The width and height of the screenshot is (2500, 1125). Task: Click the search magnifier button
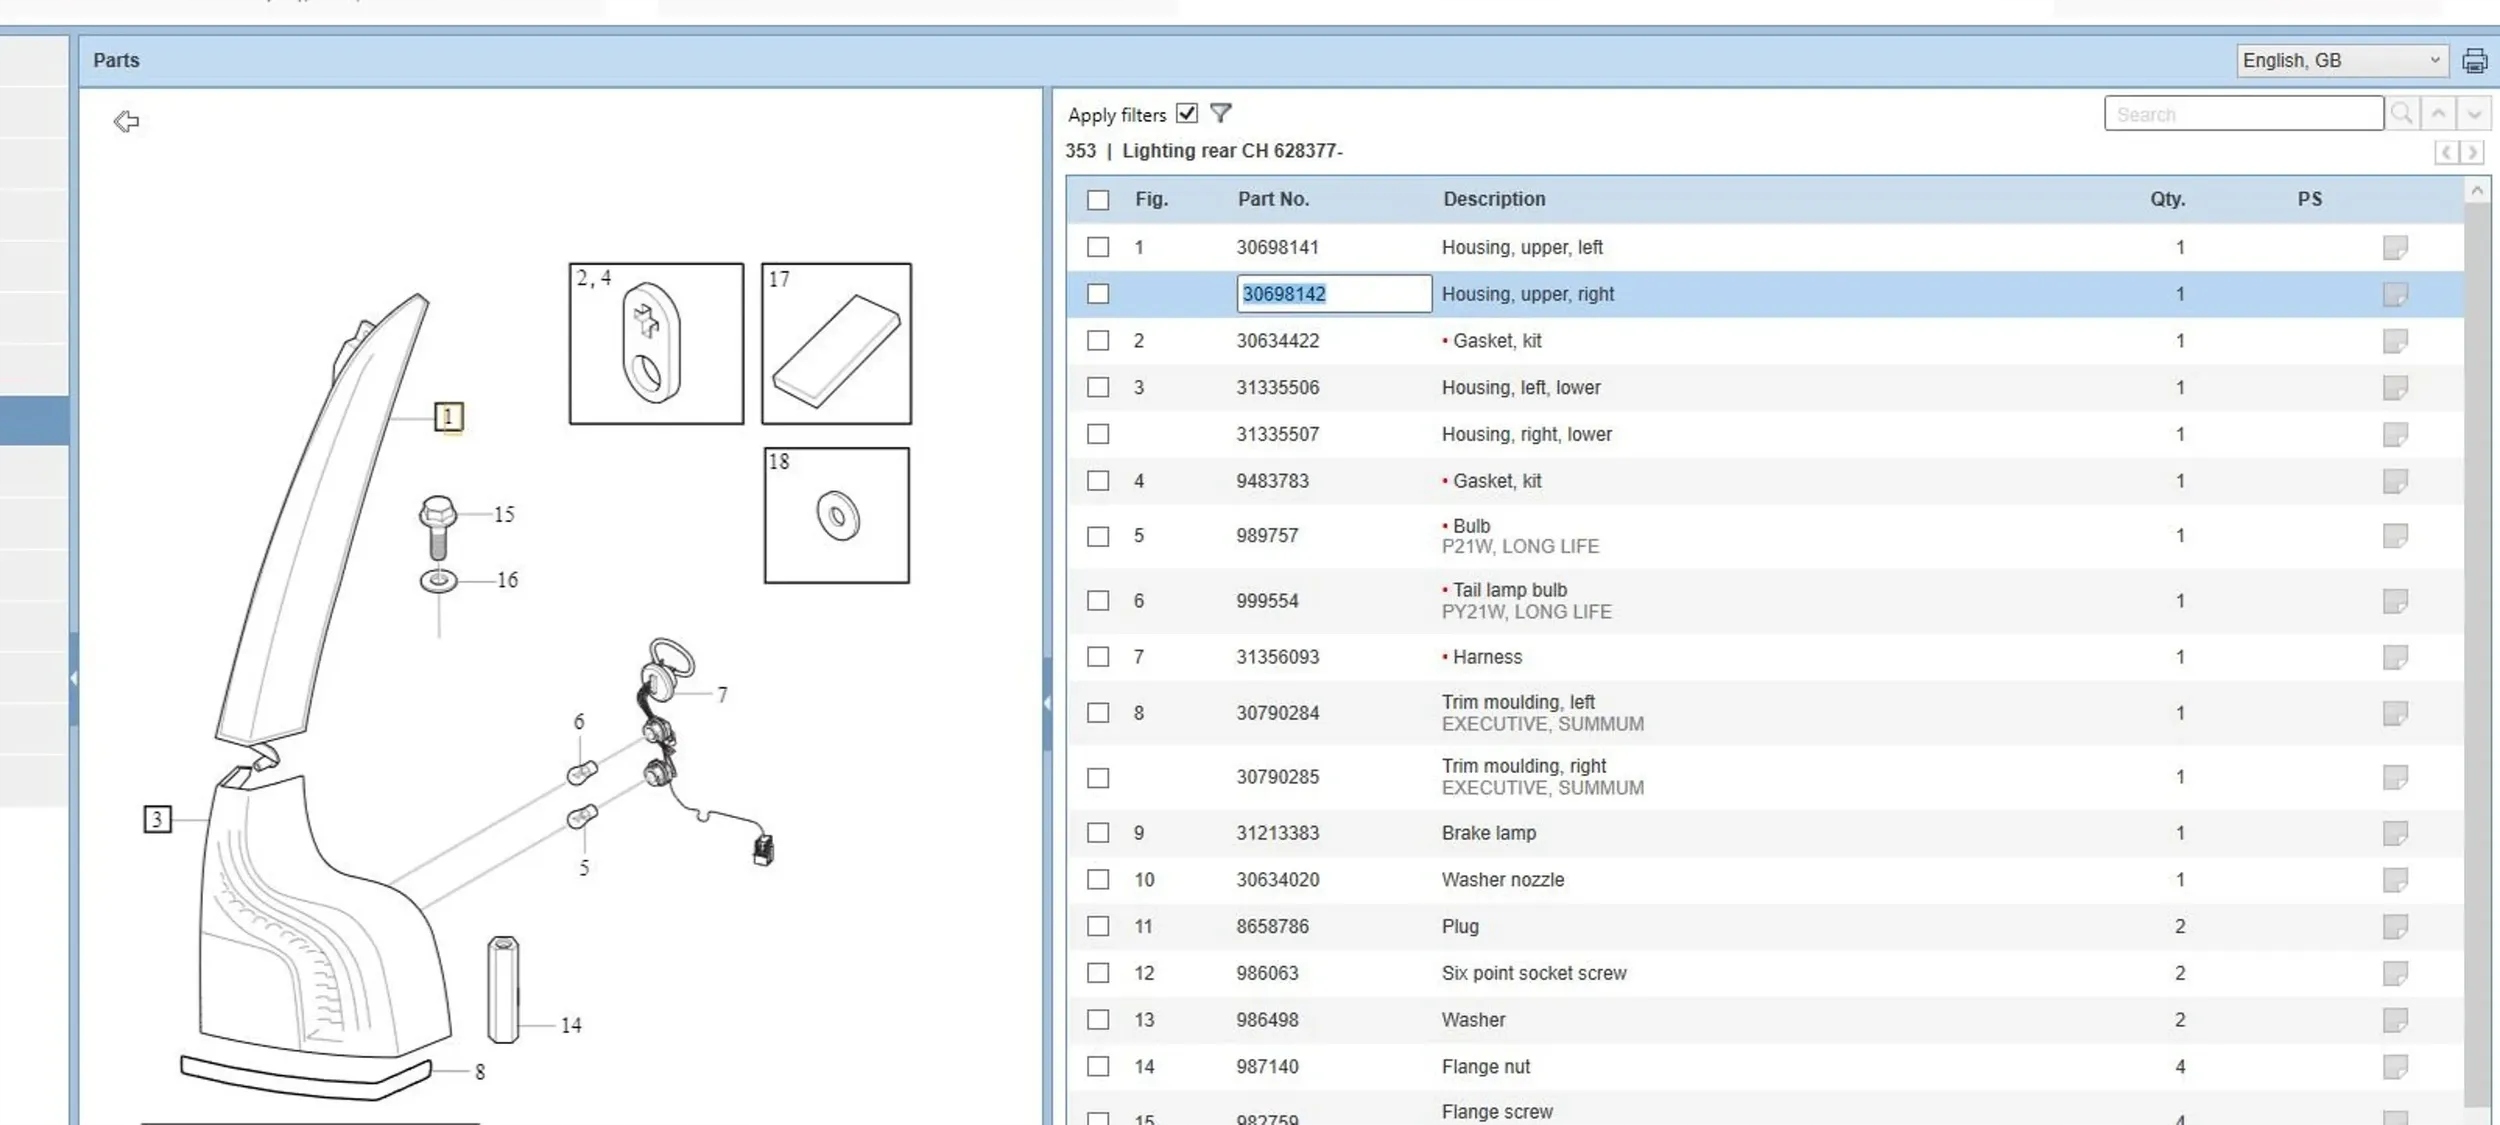tap(2401, 114)
